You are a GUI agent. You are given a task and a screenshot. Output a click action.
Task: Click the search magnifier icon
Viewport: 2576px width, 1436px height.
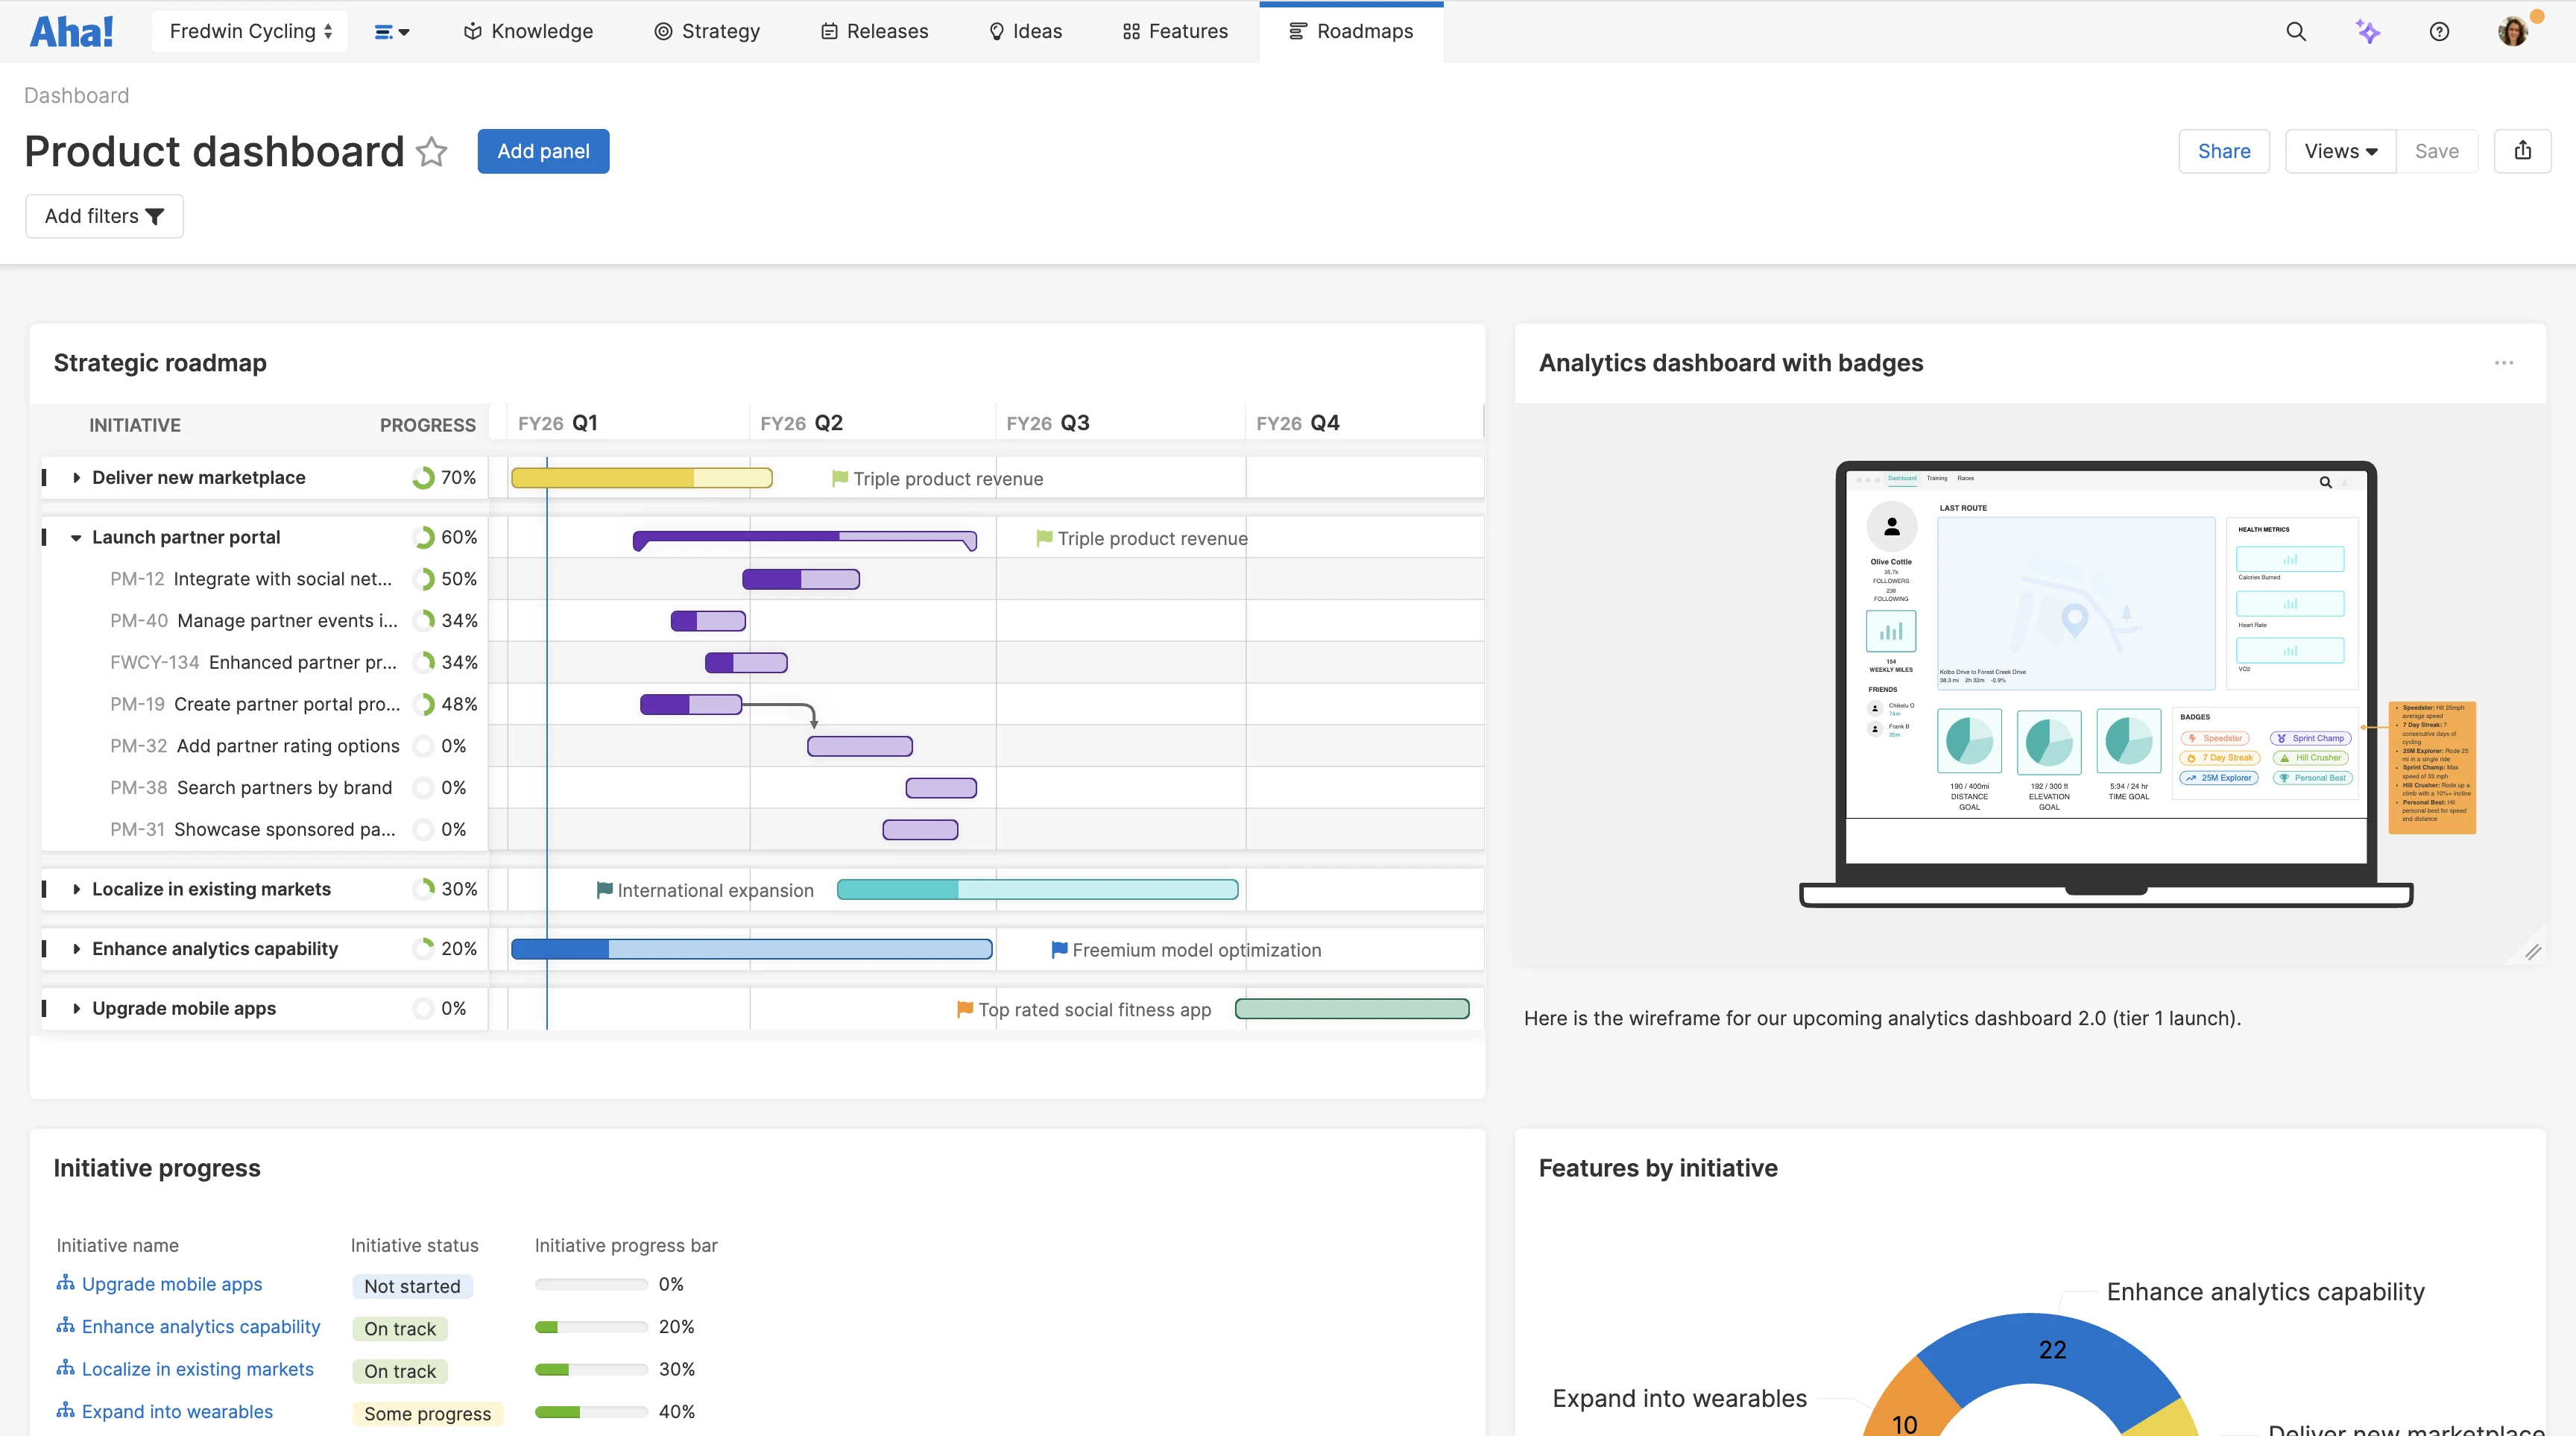click(x=2296, y=31)
